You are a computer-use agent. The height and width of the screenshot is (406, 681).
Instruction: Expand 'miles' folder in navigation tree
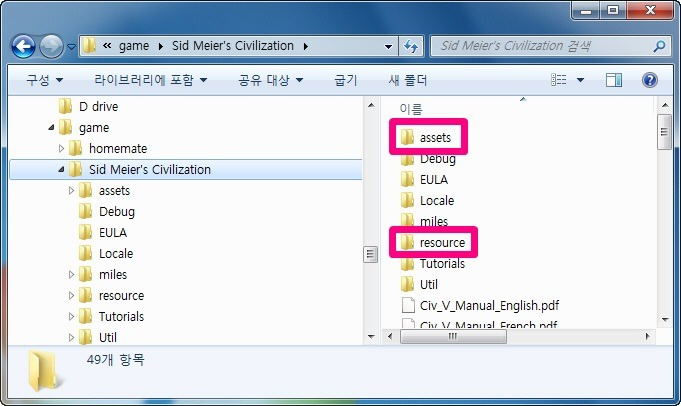71,274
